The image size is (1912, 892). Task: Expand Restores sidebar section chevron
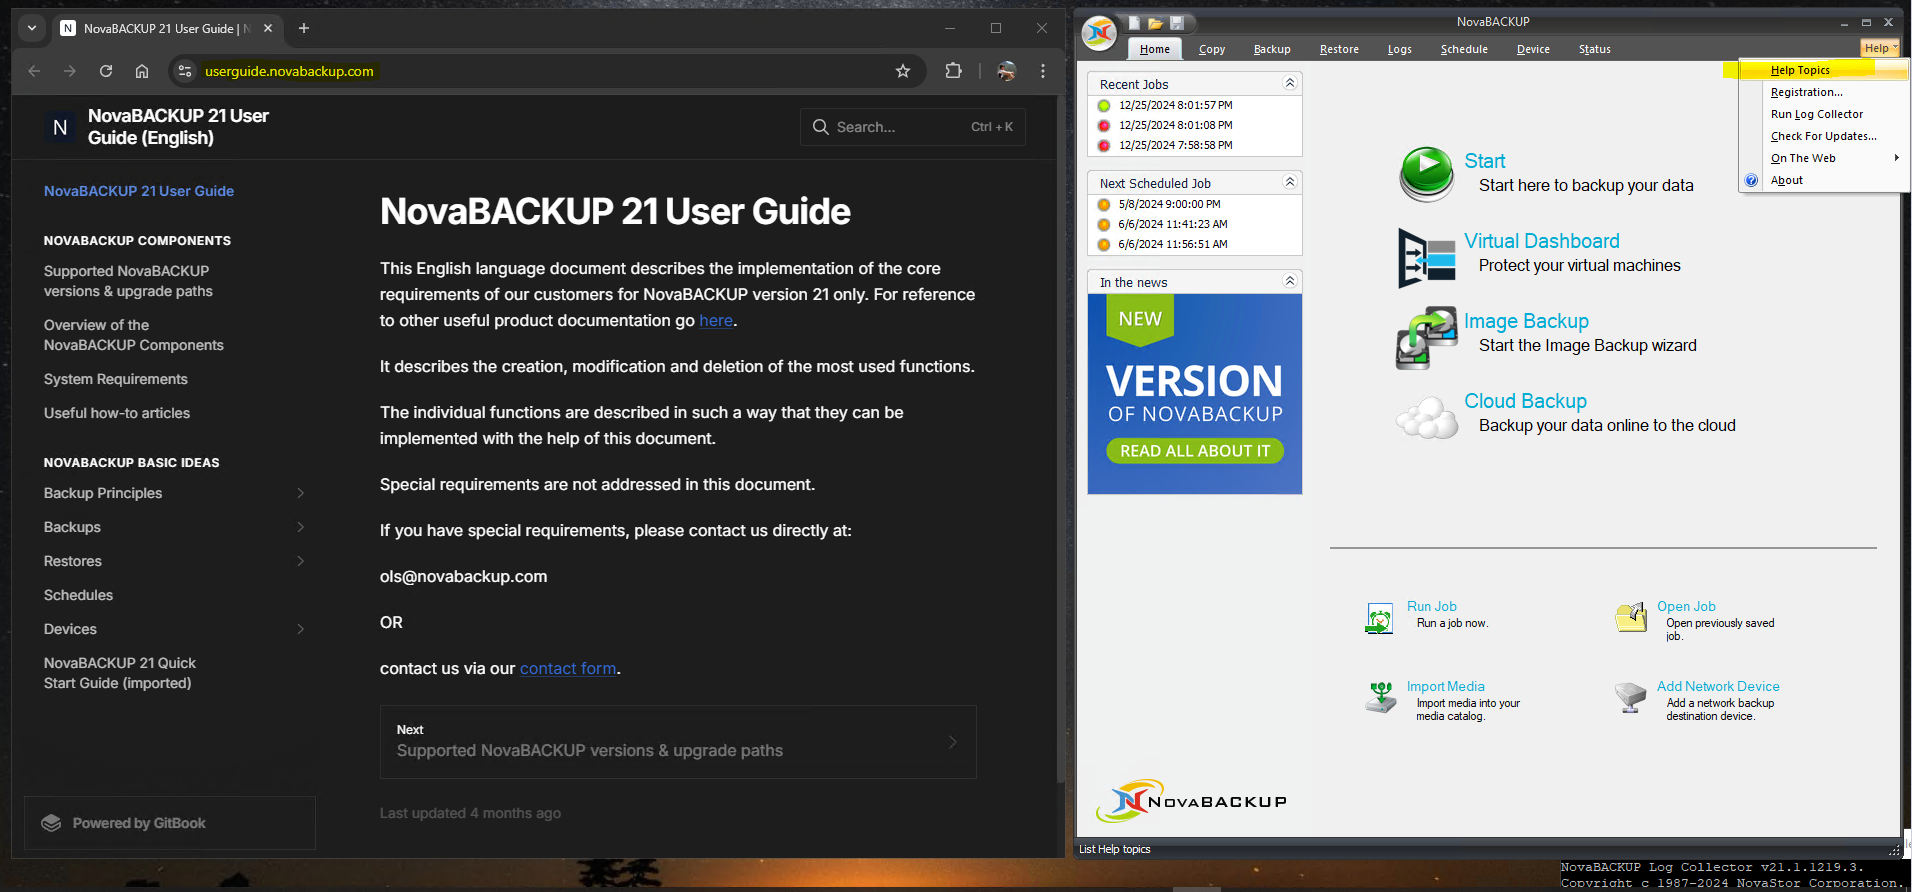pos(301,561)
